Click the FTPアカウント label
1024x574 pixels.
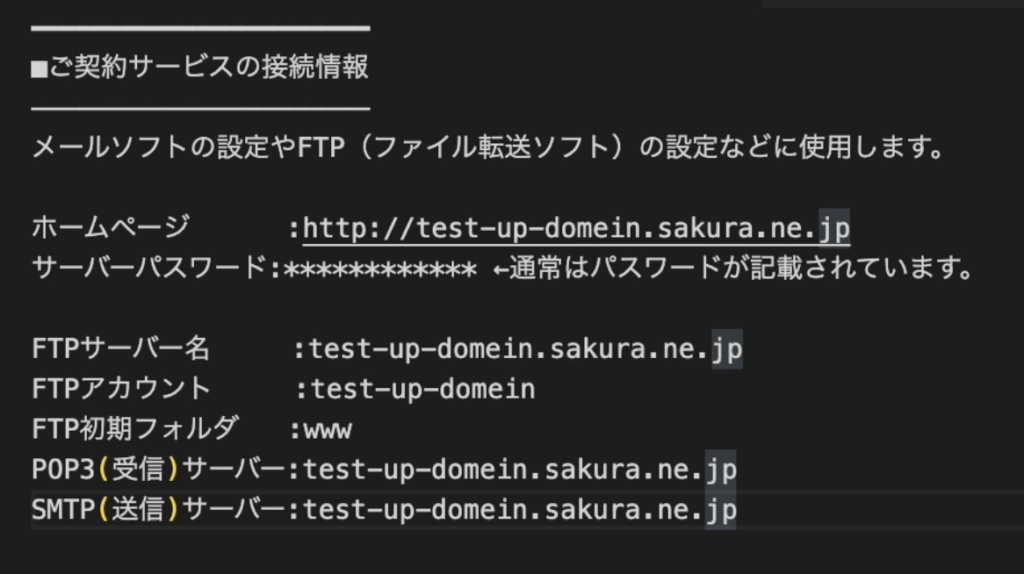coord(121,389)
